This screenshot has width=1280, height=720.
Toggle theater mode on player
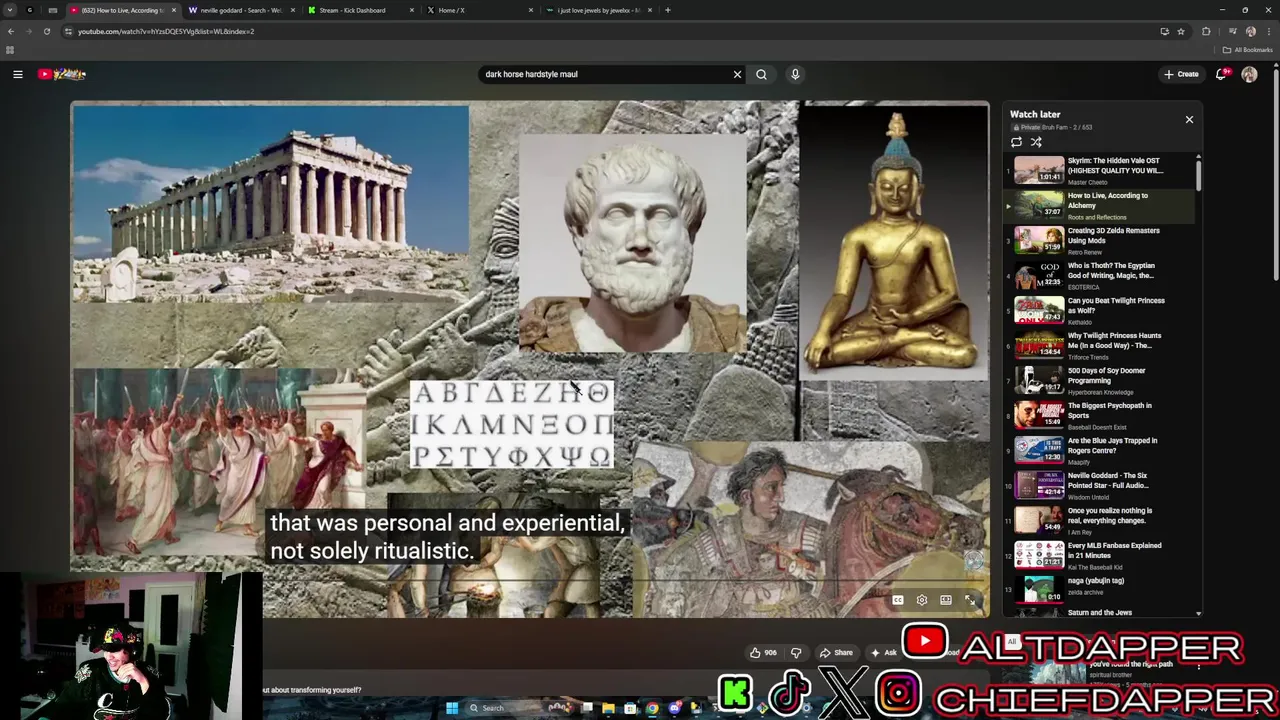pos(945,600)
